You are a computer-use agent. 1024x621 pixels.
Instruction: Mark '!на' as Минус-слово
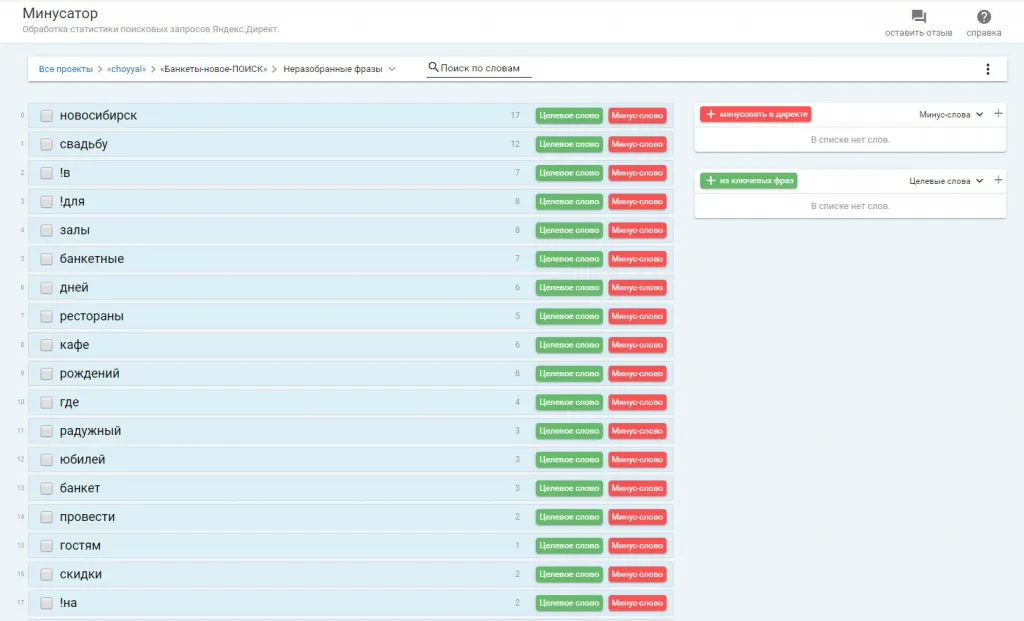pos(637,603)
